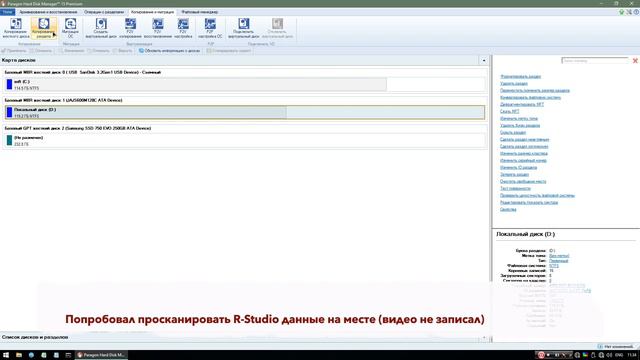Open P2V adjust settings tool
Viewport: 640px width, 360px height.
(183, 28)
